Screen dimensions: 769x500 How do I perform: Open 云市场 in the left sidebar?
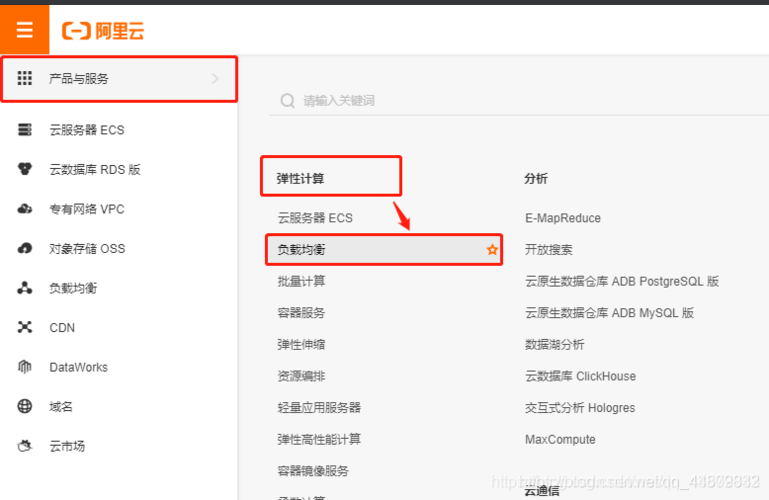click(x=67, y=447)
